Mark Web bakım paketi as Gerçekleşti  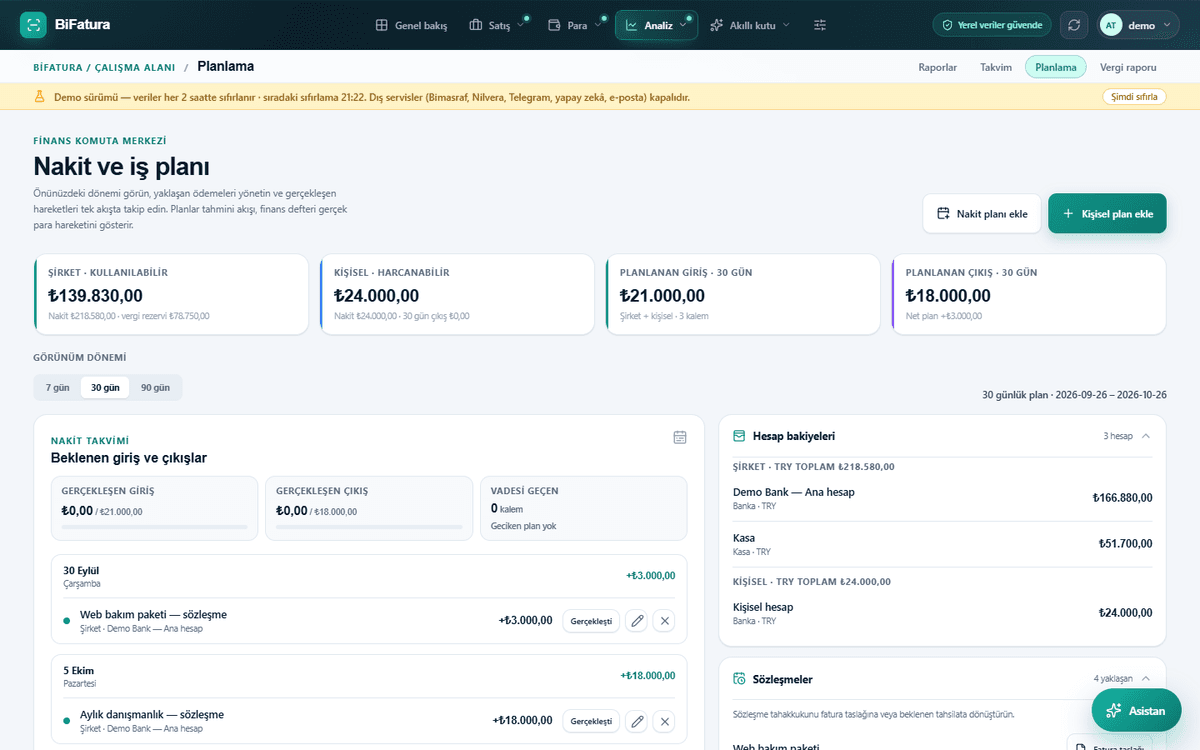click(x=591, y=621)
